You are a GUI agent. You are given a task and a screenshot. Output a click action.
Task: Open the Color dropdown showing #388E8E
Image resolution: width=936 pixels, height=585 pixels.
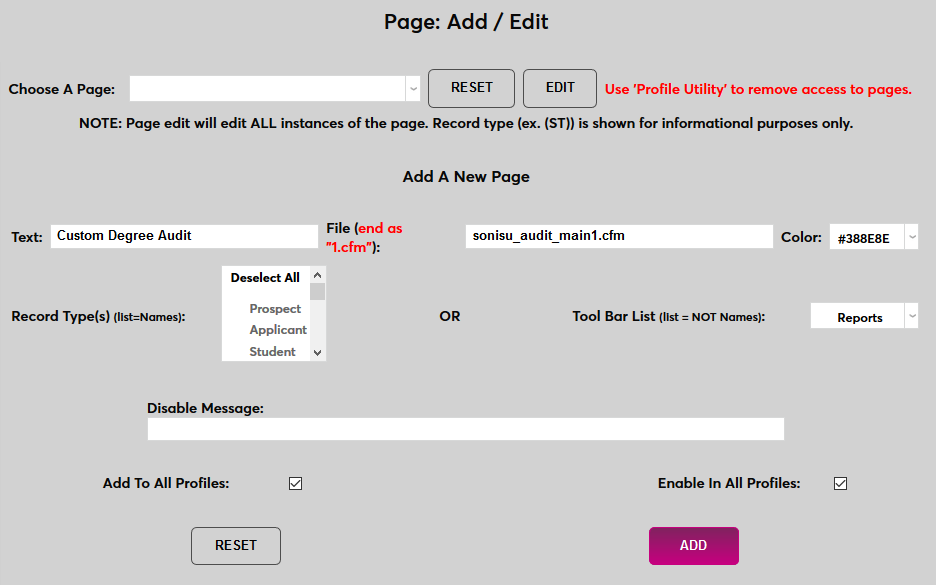(873, 237)
